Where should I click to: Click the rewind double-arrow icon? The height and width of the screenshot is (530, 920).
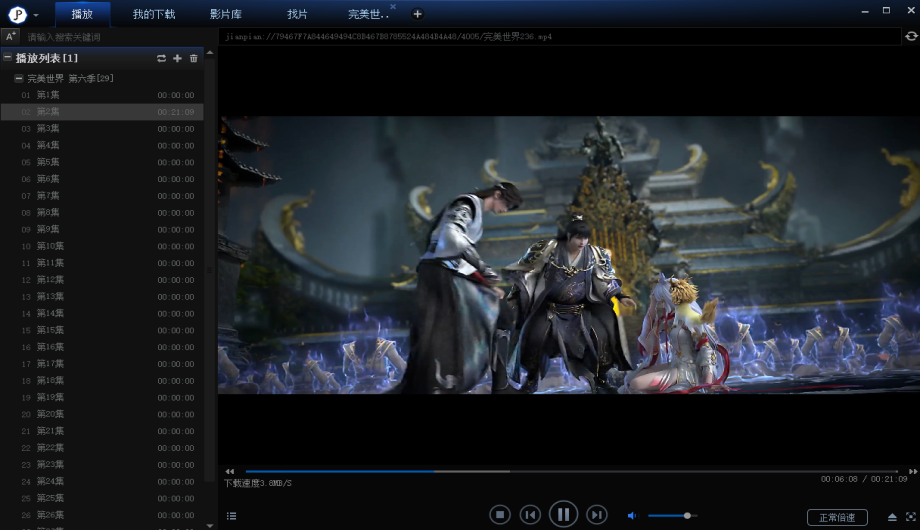click(x=229, y=471)
